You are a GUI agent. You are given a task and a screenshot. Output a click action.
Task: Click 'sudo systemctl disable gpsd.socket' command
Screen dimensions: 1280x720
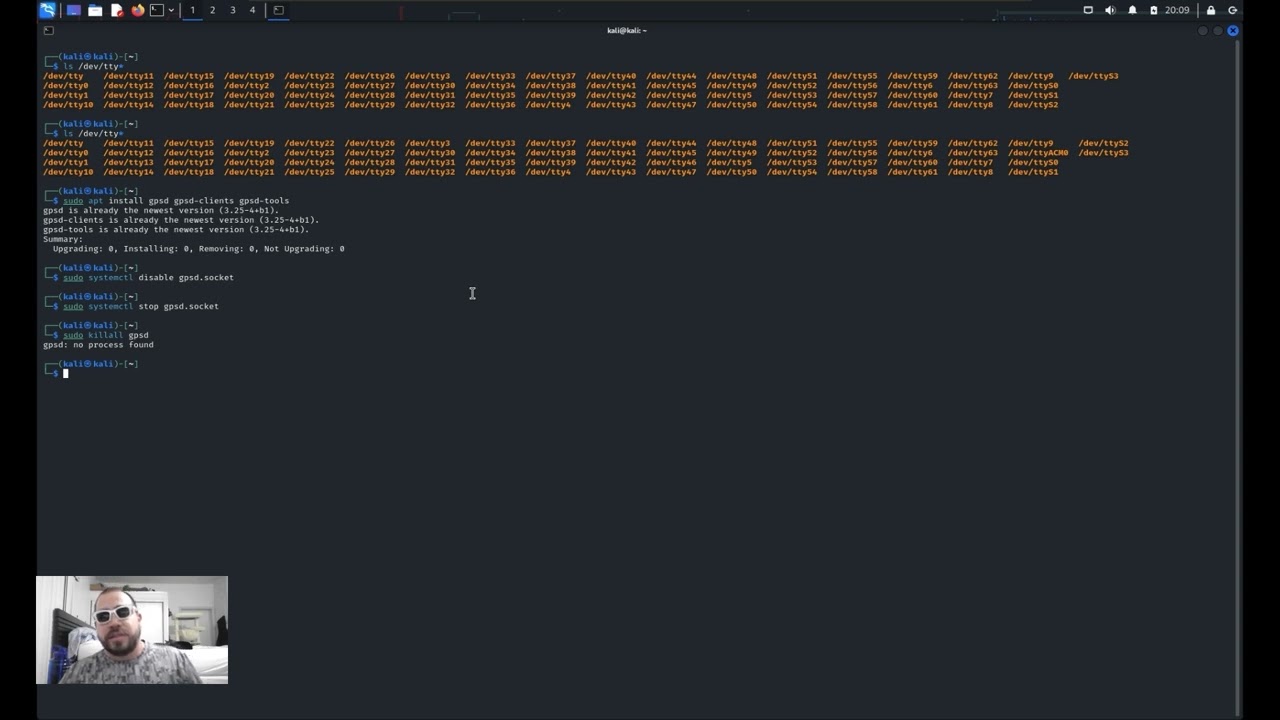click(x=148, y=277)
